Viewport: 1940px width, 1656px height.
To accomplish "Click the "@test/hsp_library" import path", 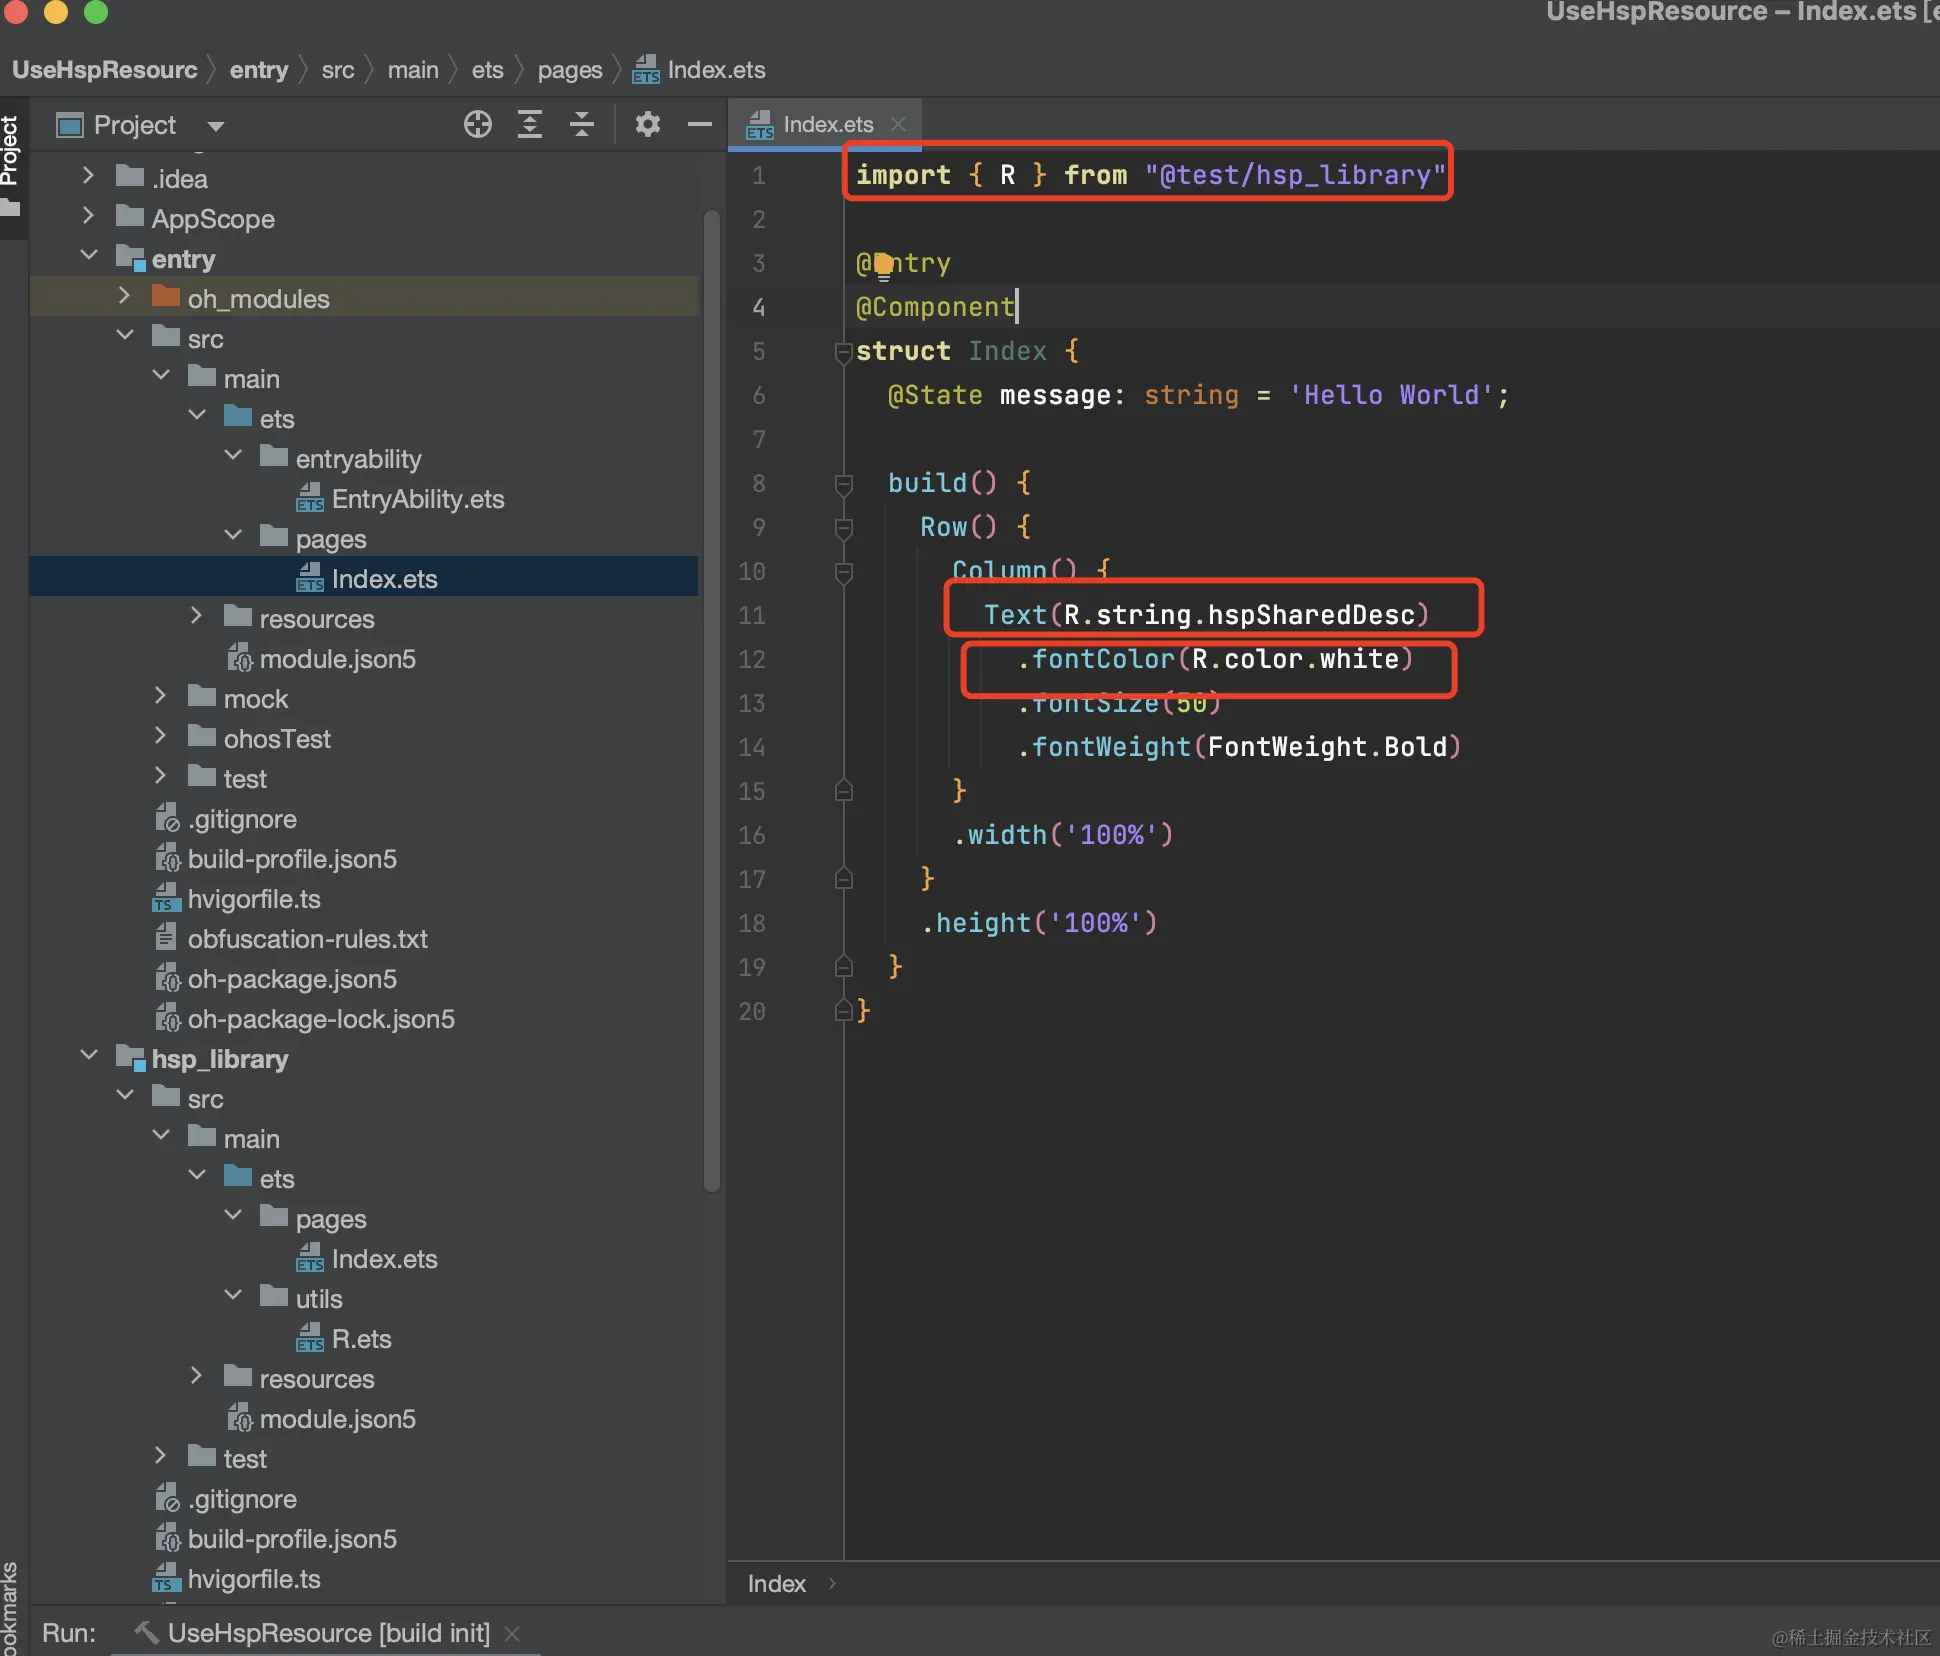I will 1295,175.
